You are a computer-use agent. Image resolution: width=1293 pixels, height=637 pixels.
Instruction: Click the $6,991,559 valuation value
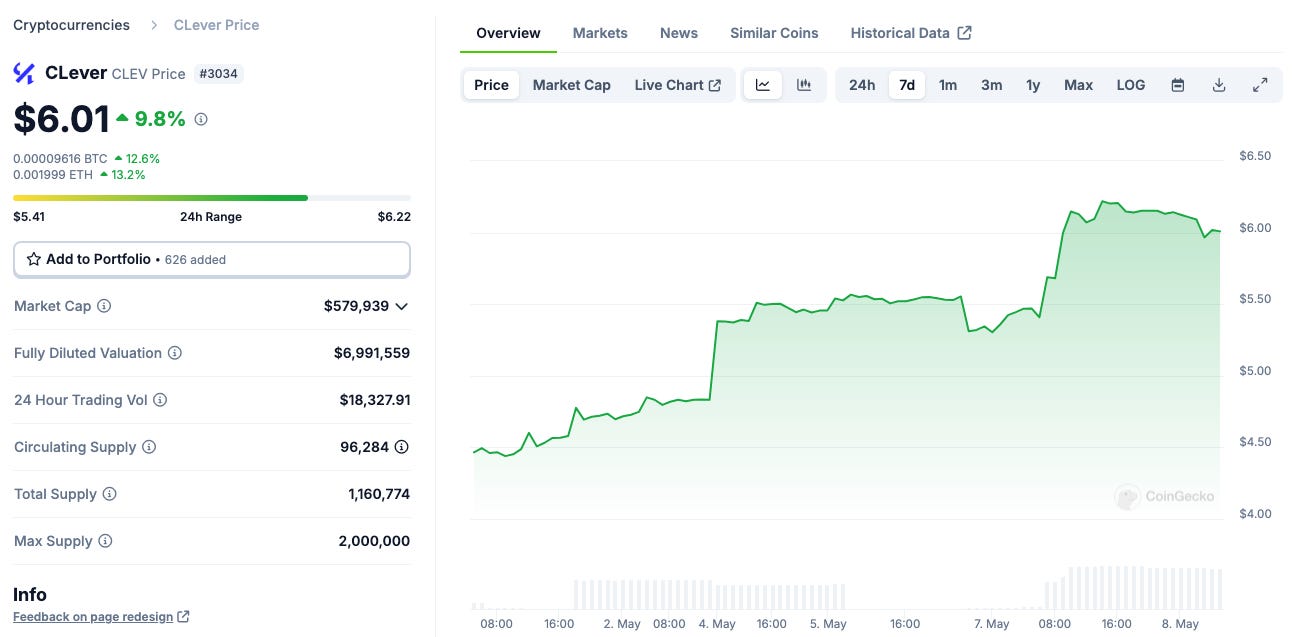click(x=372, y=353)
